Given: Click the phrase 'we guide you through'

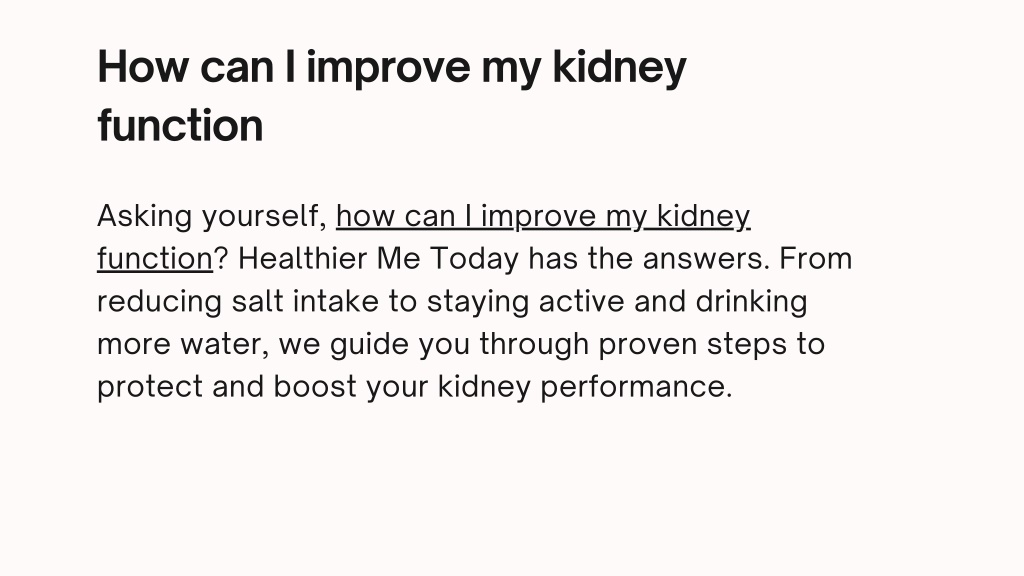Looking at the screenshot, I should click(434, 344).
